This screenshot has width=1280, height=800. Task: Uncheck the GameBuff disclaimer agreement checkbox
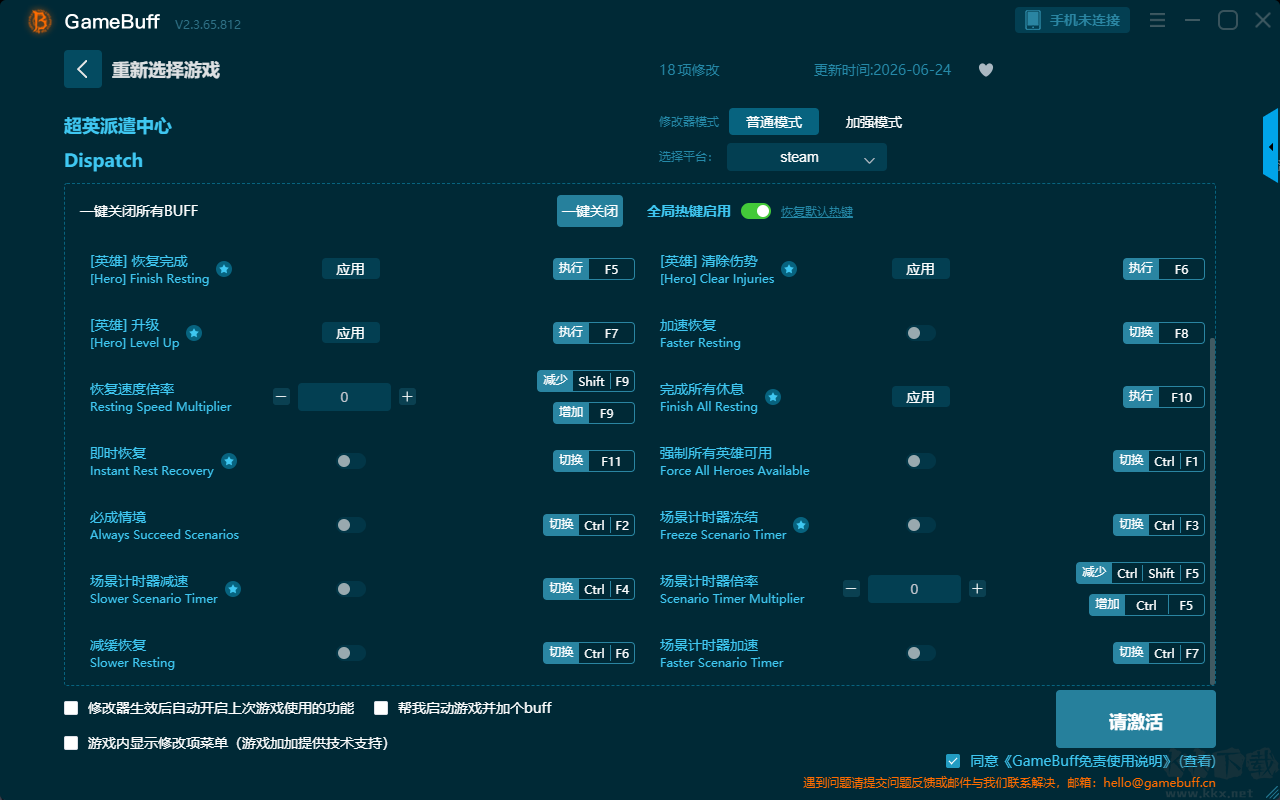pos(953,761)
